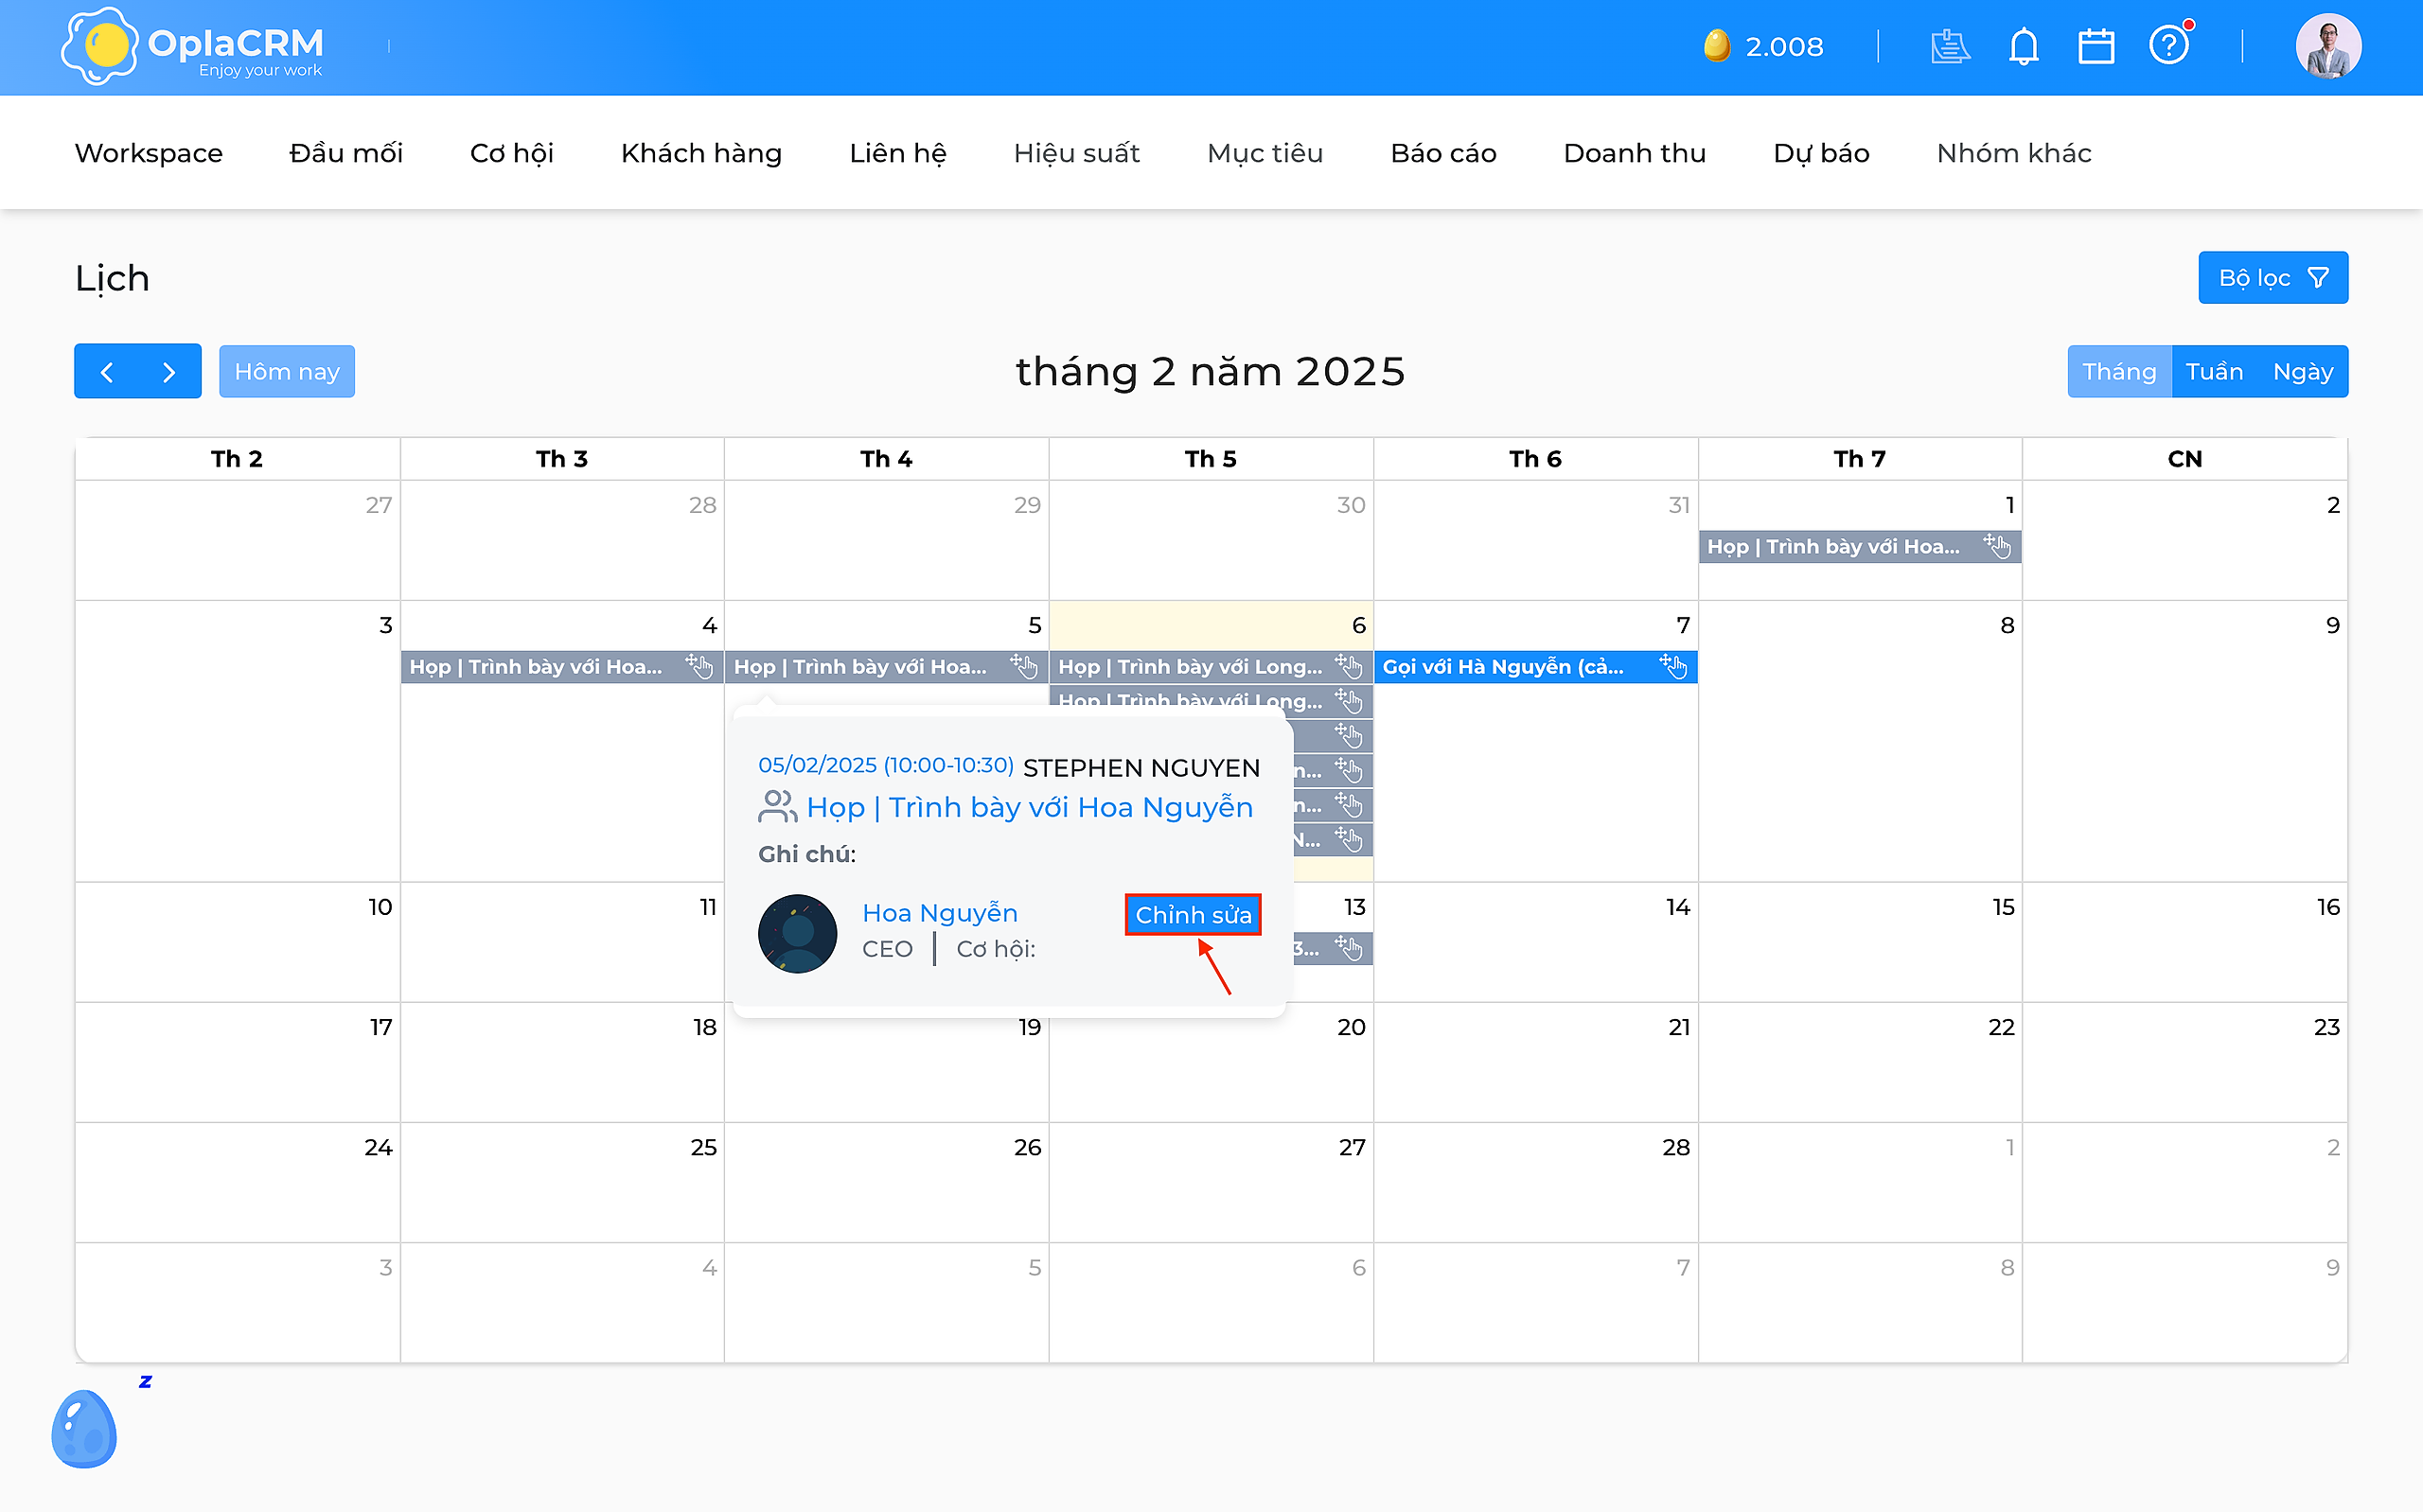Select day number 22 in calendar
Viewport: 2423px width, 1512px height.
(2001, 1027)
